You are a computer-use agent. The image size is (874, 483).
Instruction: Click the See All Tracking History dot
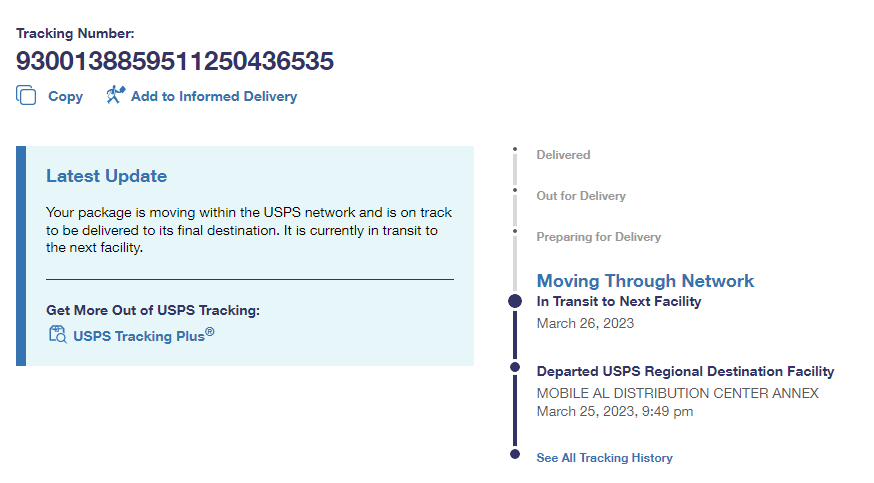click(515, 454)
